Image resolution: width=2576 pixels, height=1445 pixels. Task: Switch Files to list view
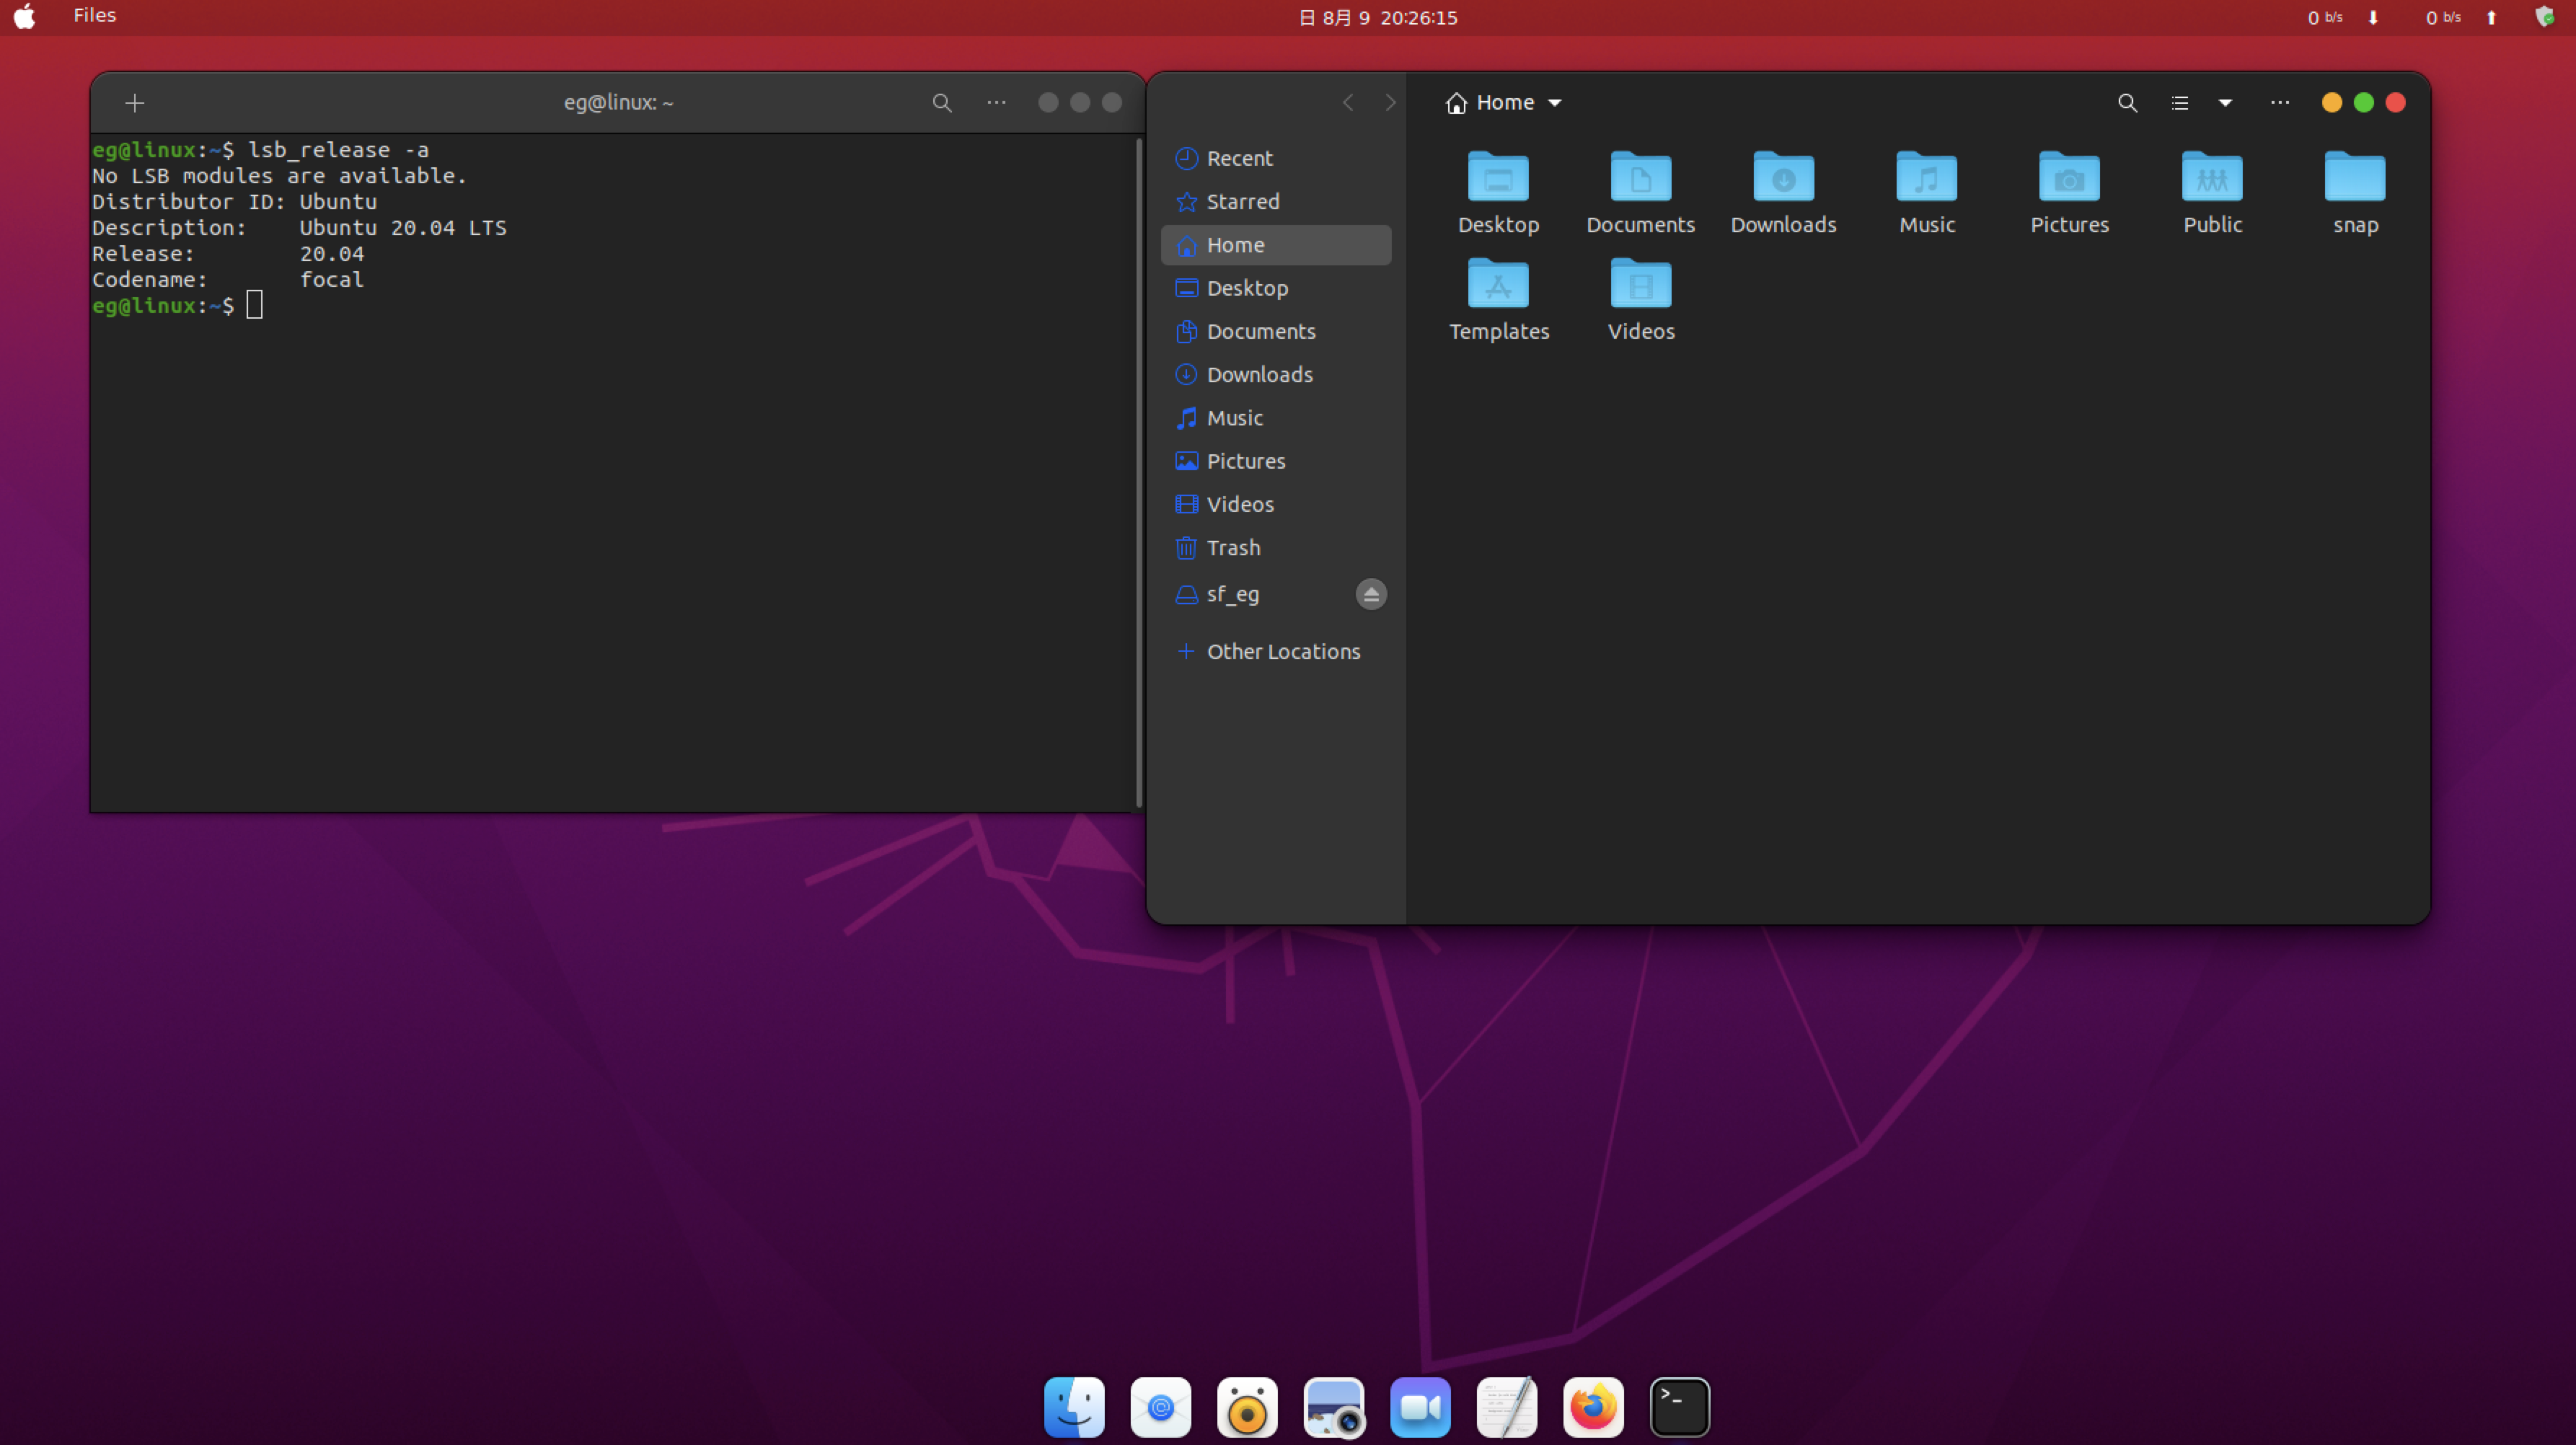[2180, 102]
